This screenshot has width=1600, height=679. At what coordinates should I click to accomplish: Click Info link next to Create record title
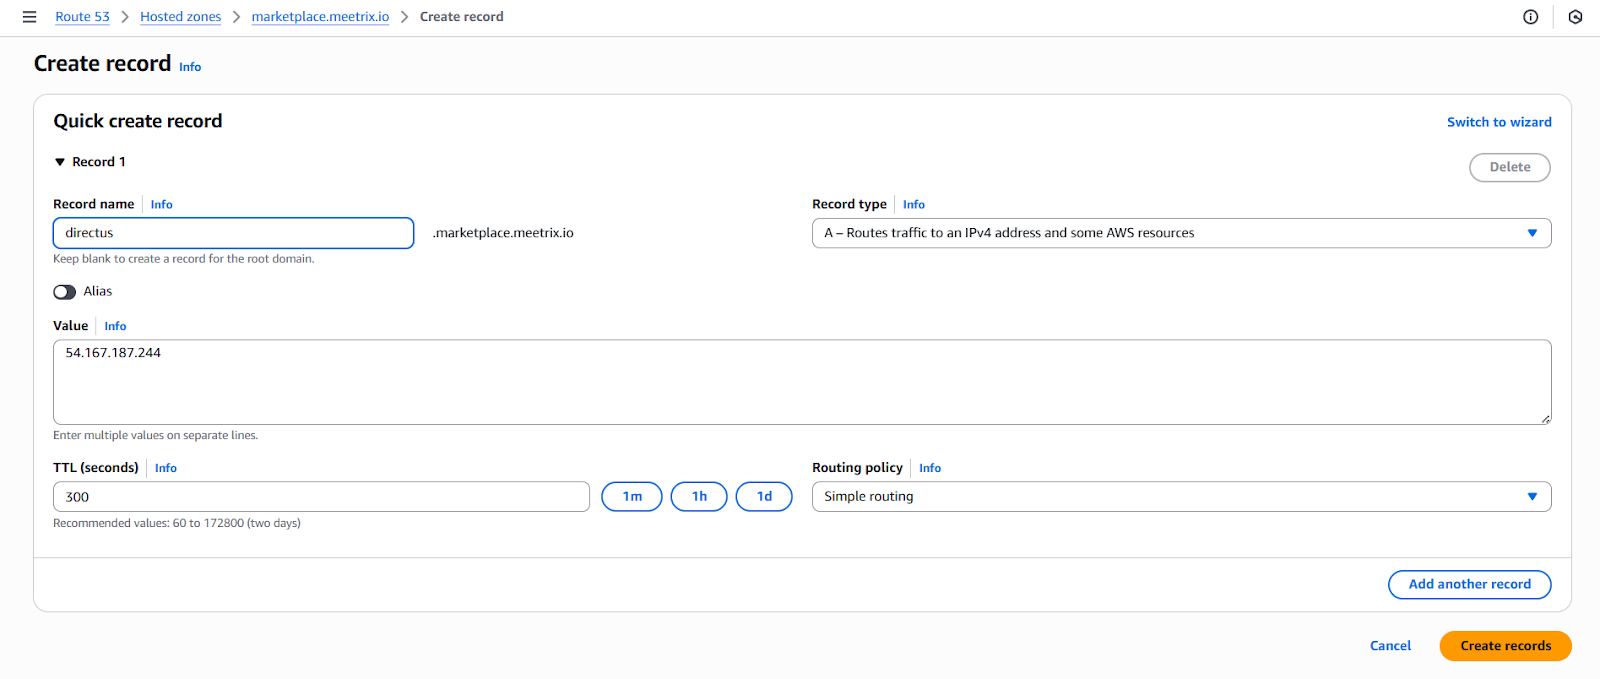point(190,67)
